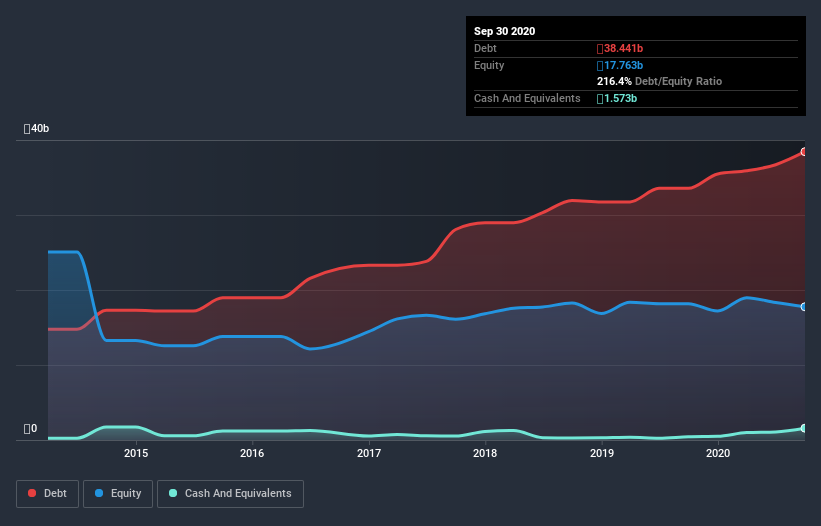
Task: Click the 40b y-axis label
Action: click(36, 128)
